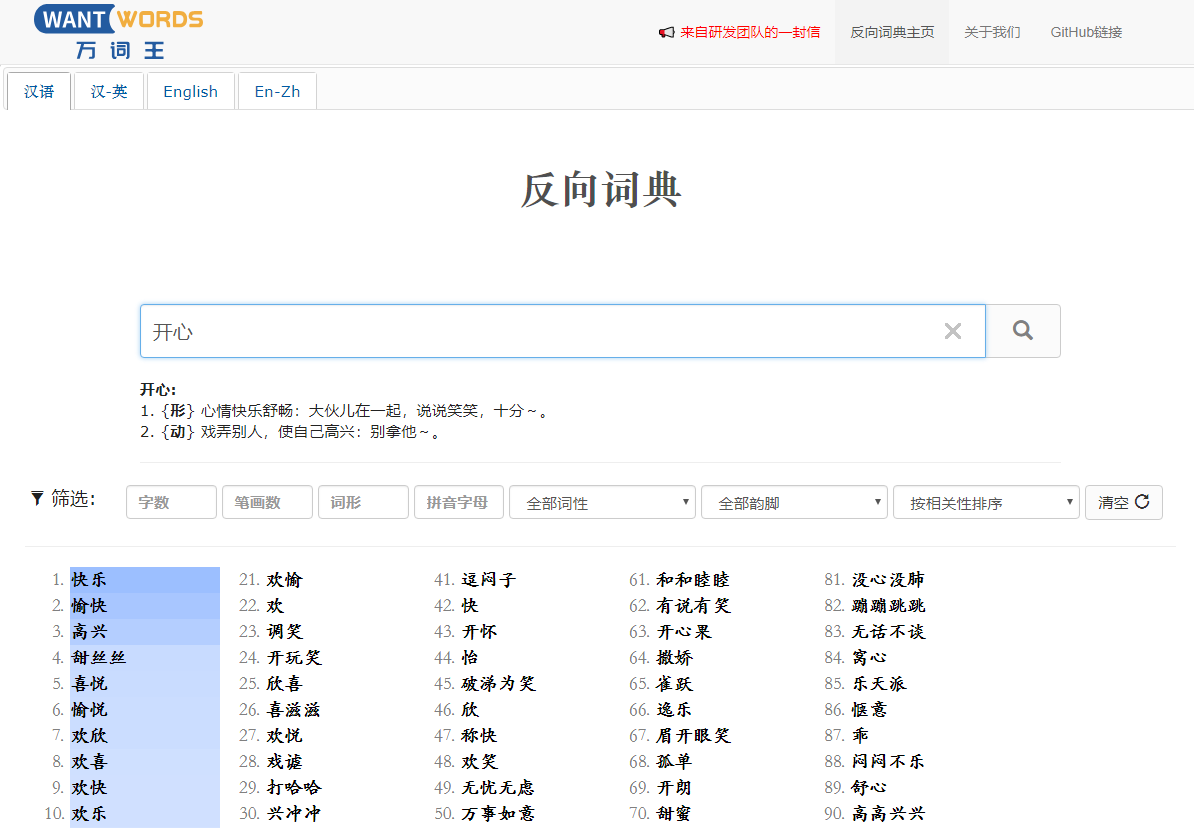Select result word 开玩笑
1194x828 pixels.
tap(294, 657)
